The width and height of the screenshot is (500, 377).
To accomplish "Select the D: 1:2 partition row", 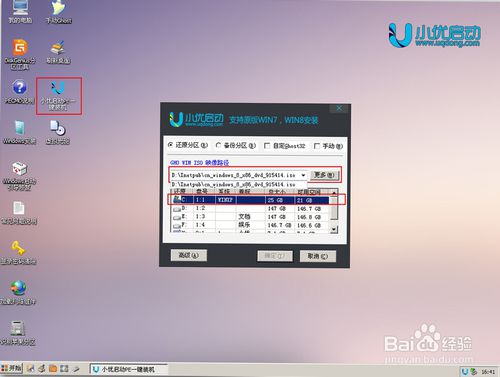I will click(251, 208).
